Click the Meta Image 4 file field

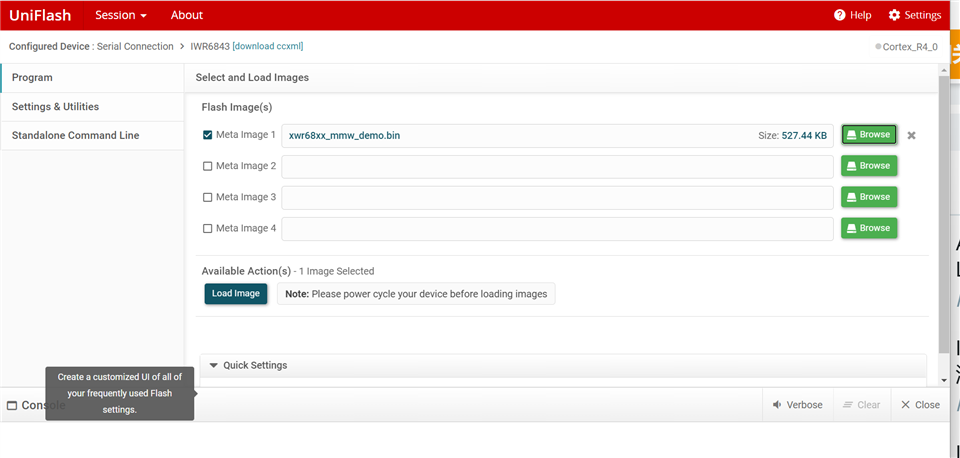[x=557, y=228]
